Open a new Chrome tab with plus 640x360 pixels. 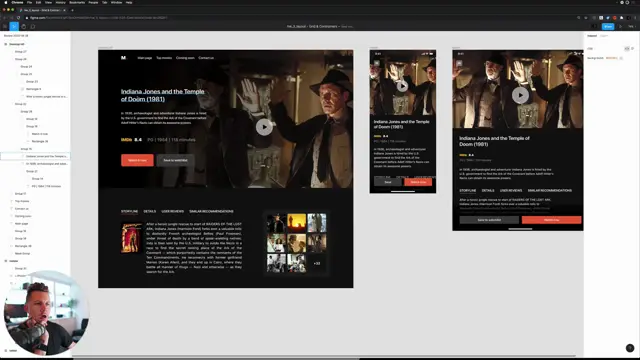tap(72, 10)
